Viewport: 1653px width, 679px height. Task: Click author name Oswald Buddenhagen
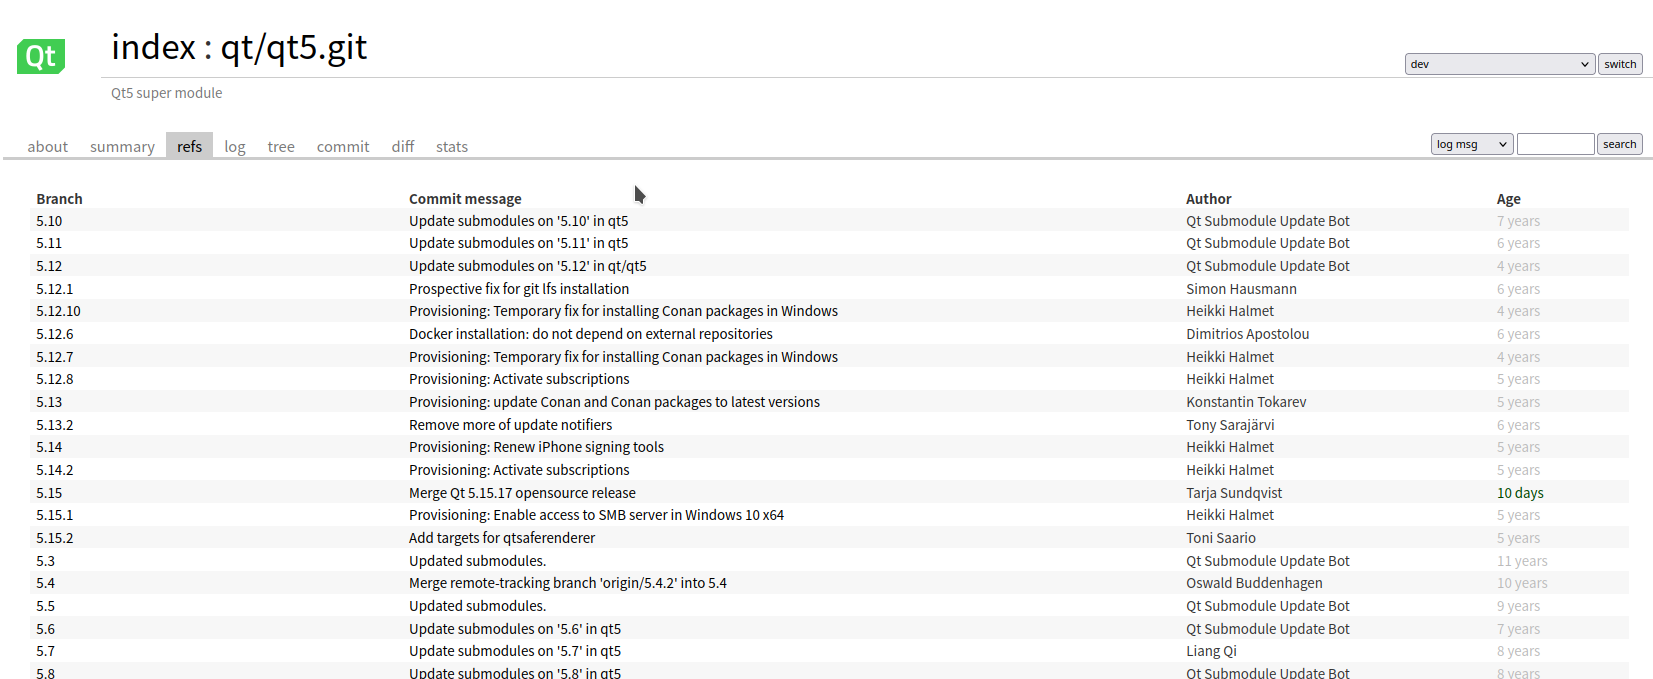(1254, 583)
